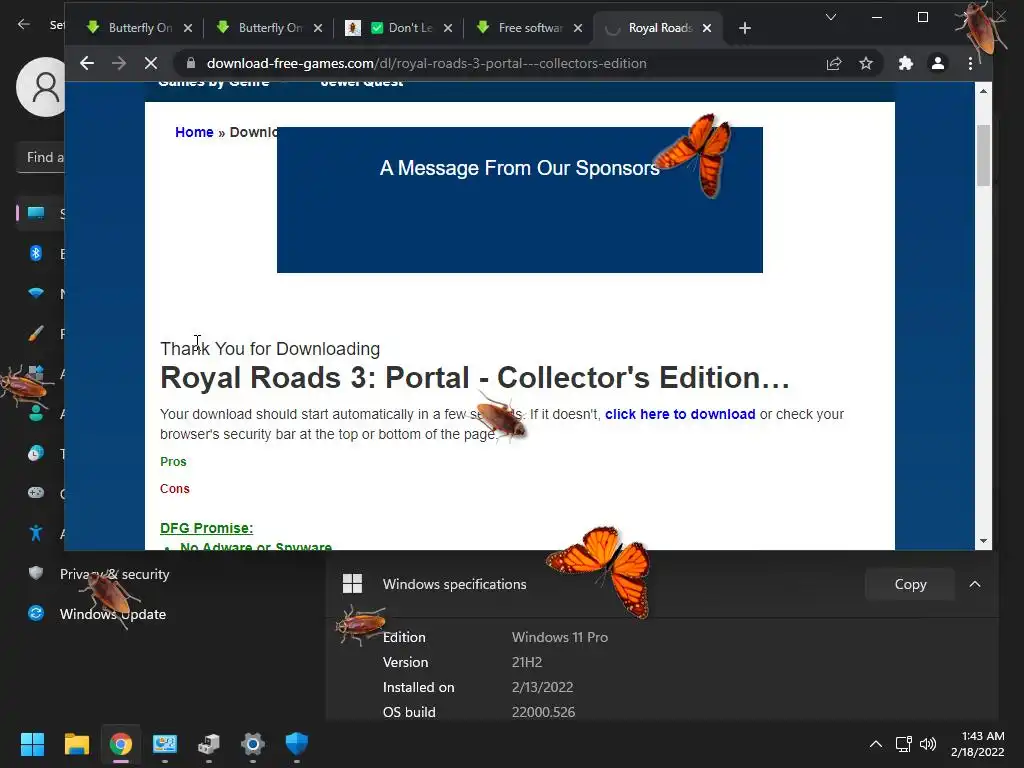Screen dimensions: 1024x768
Task: Open Windows Update in Settings sidebar
Action: coord(112,614)
